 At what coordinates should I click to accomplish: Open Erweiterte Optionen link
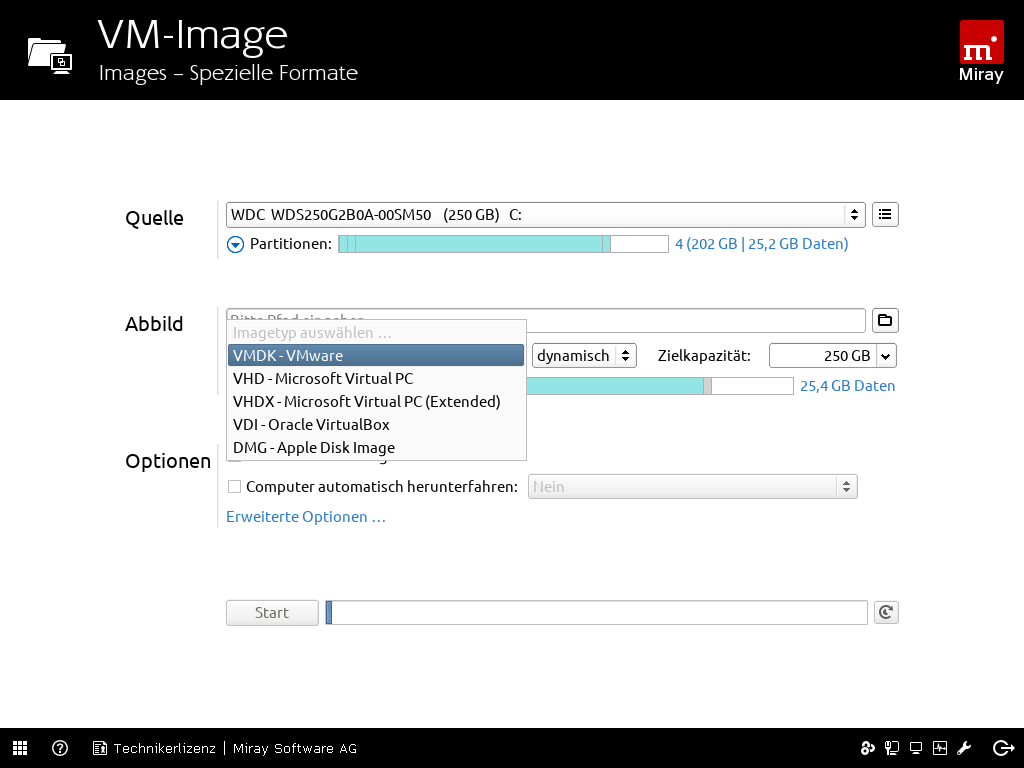tap(306, 517)
